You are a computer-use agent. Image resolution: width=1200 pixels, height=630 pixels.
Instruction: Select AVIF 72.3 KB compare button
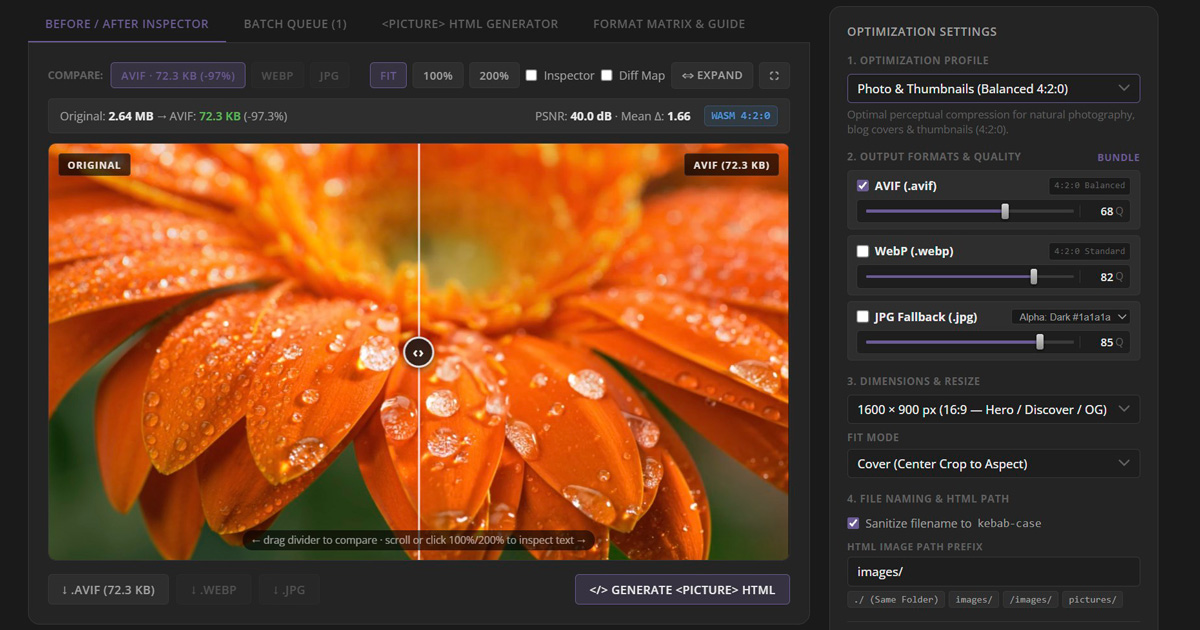click(x=178, y=75)
